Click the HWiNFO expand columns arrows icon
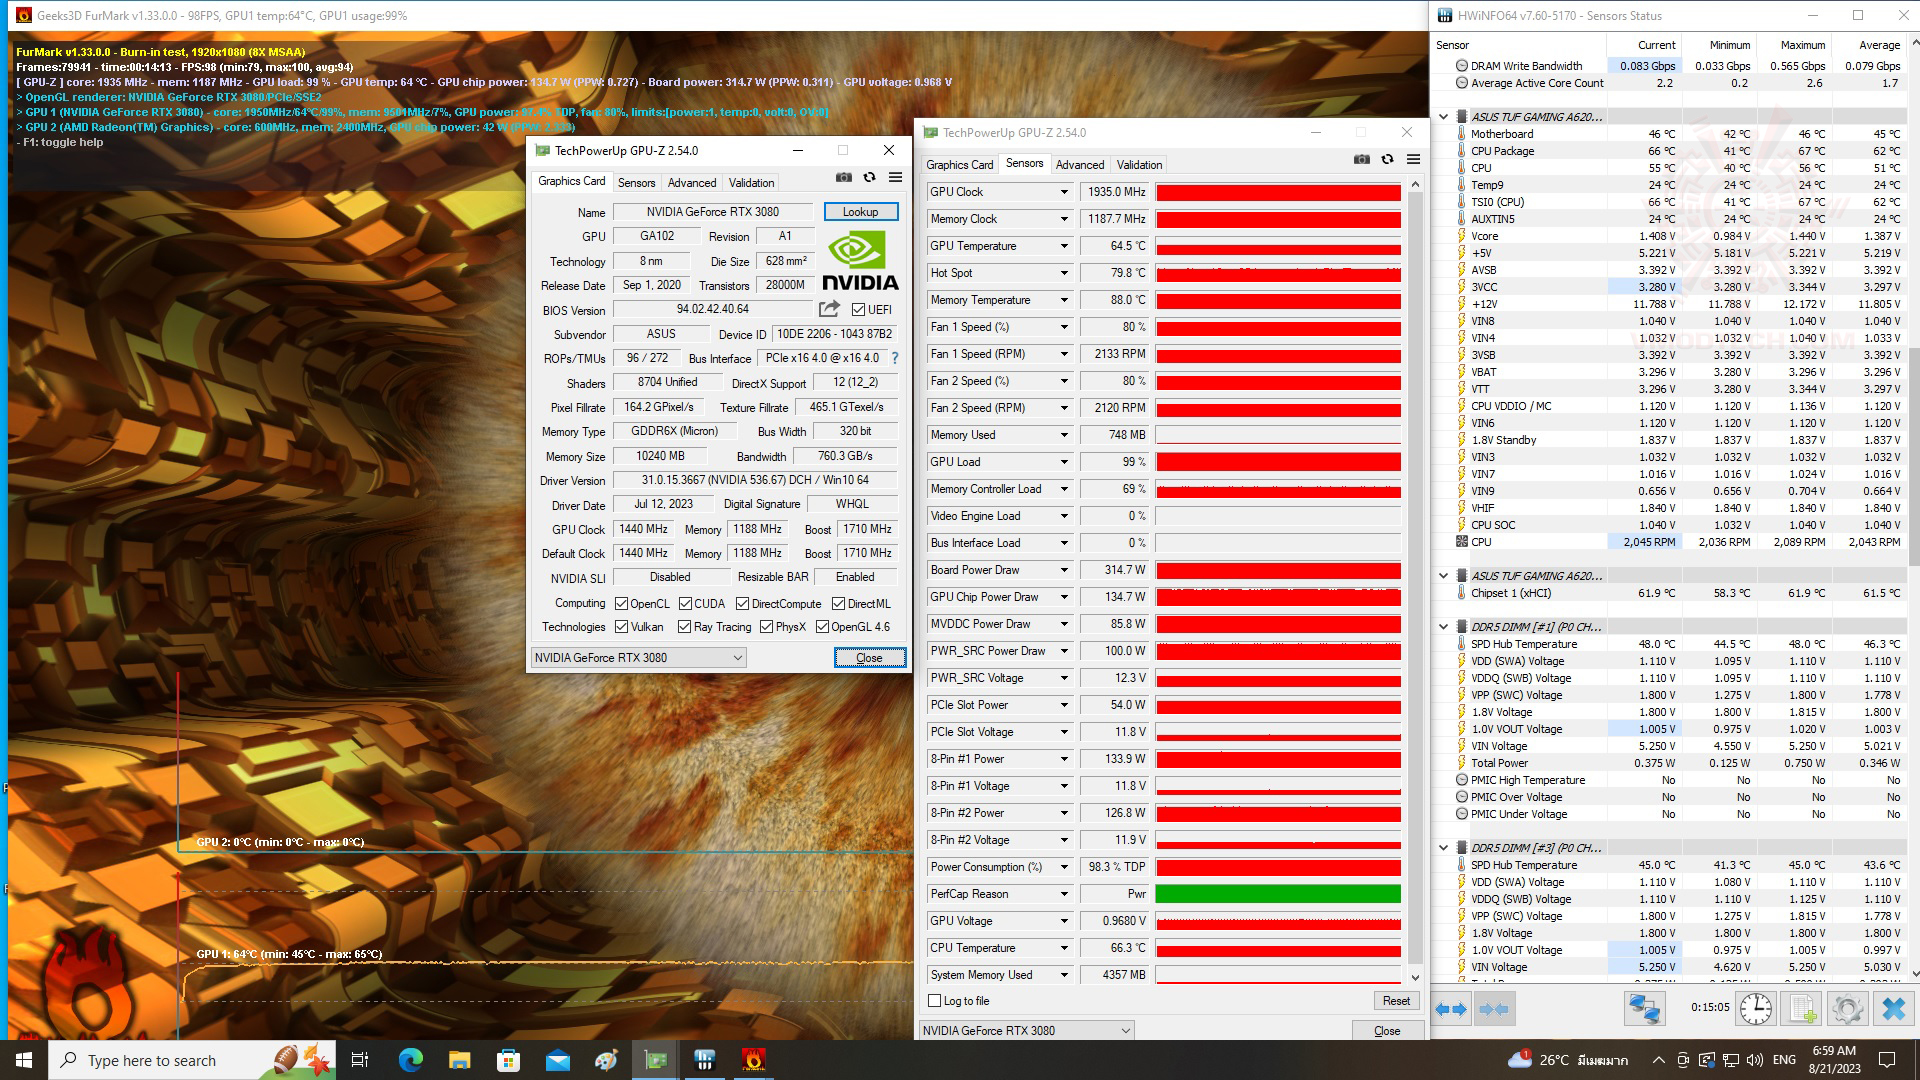Image resolution: width=1920 pixels, height=1080 pixels. (x=1451, y=1009)
